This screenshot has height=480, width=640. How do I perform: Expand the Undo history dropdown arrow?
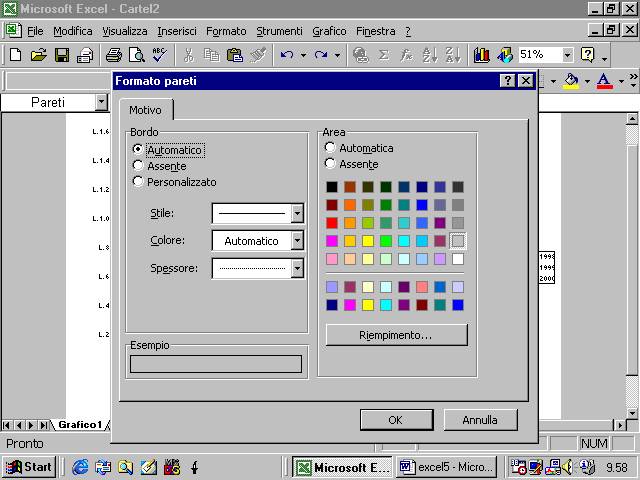click(303, 55)
